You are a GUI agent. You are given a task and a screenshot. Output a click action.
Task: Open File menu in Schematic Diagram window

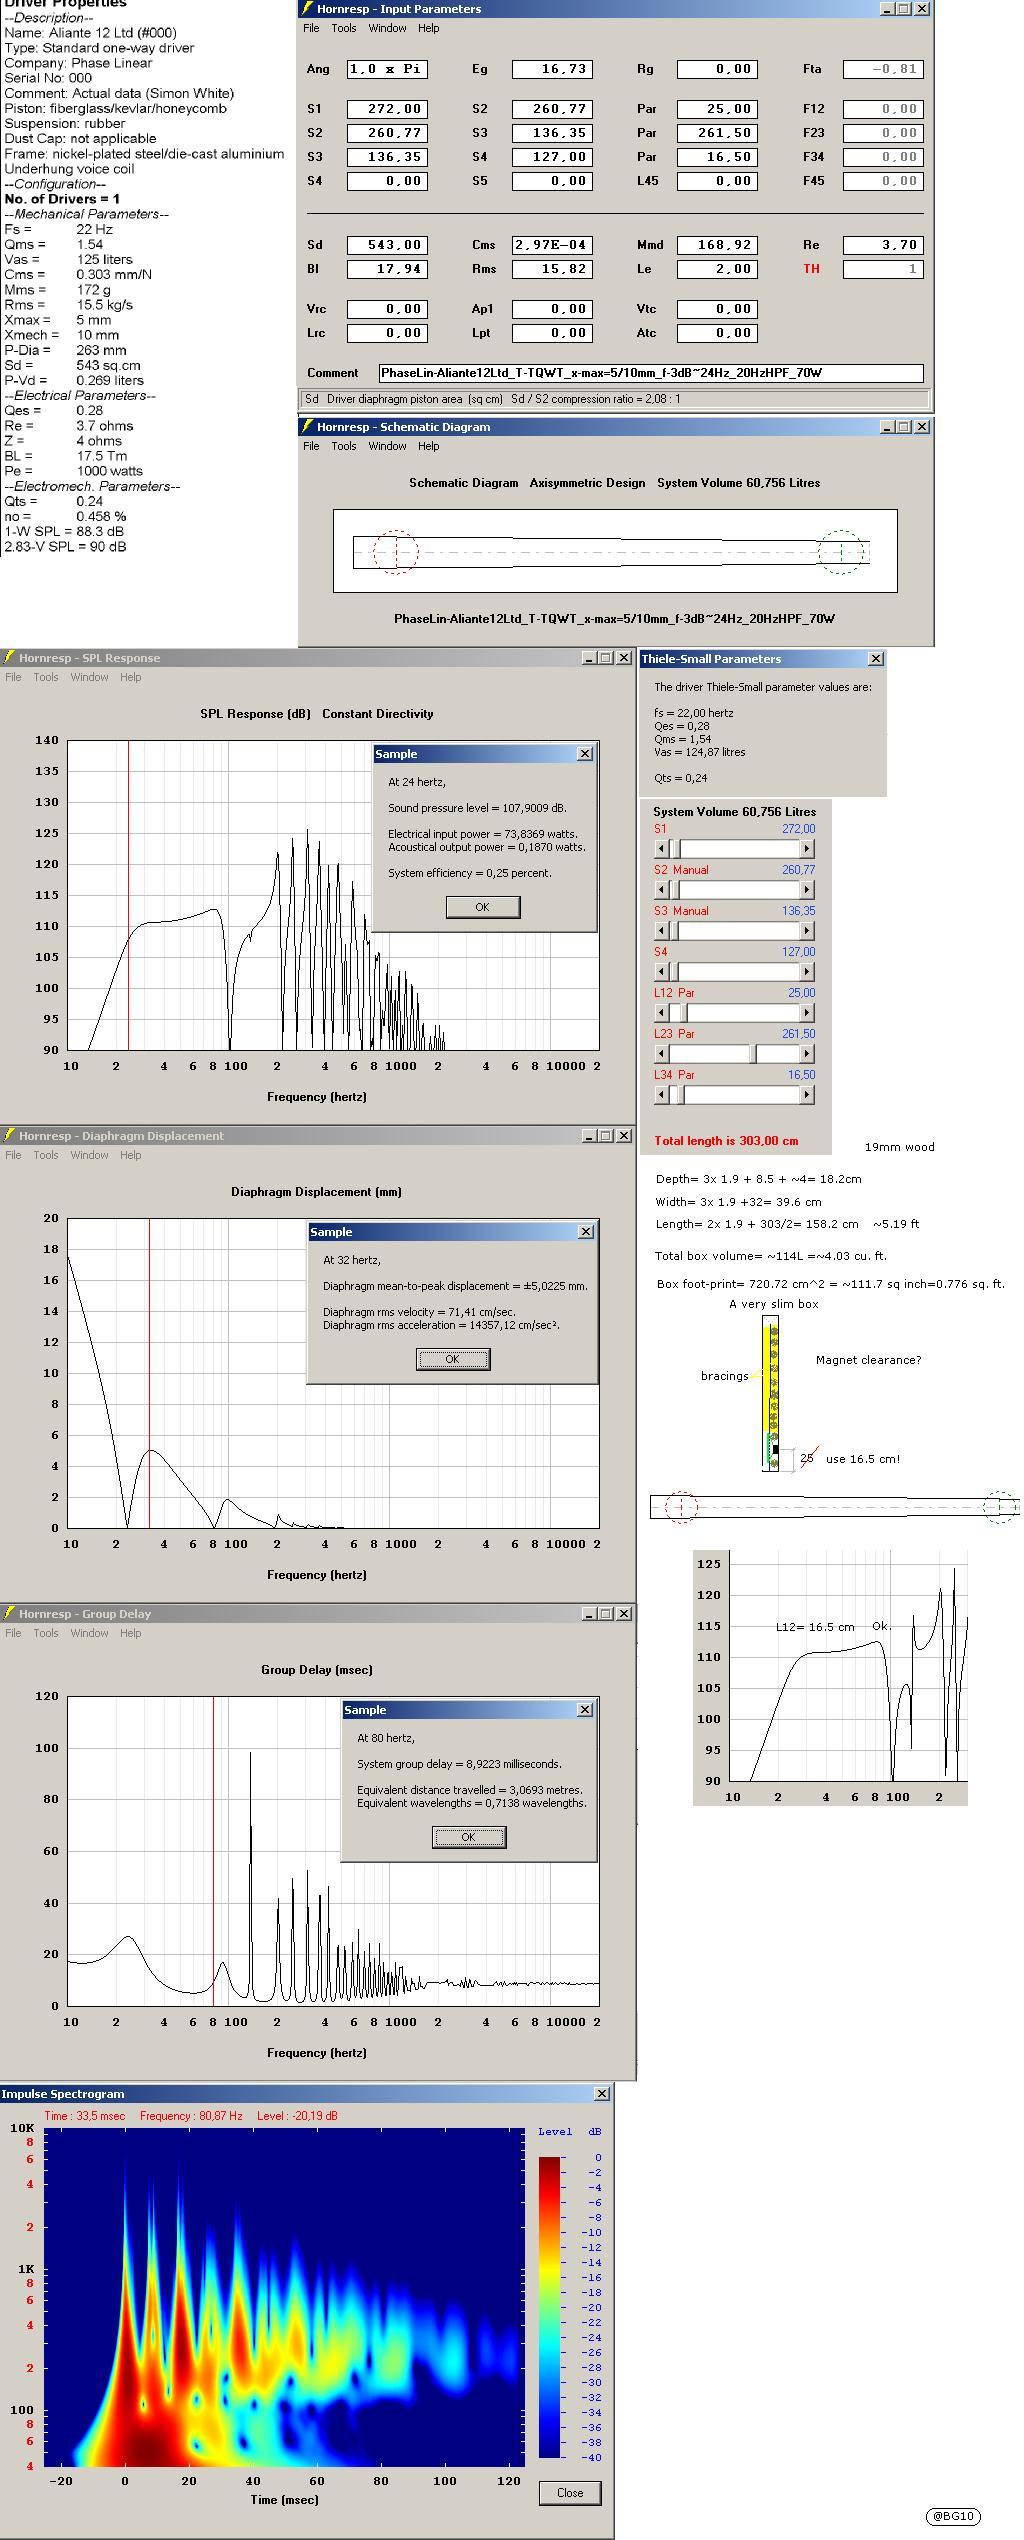click(311, 446)
